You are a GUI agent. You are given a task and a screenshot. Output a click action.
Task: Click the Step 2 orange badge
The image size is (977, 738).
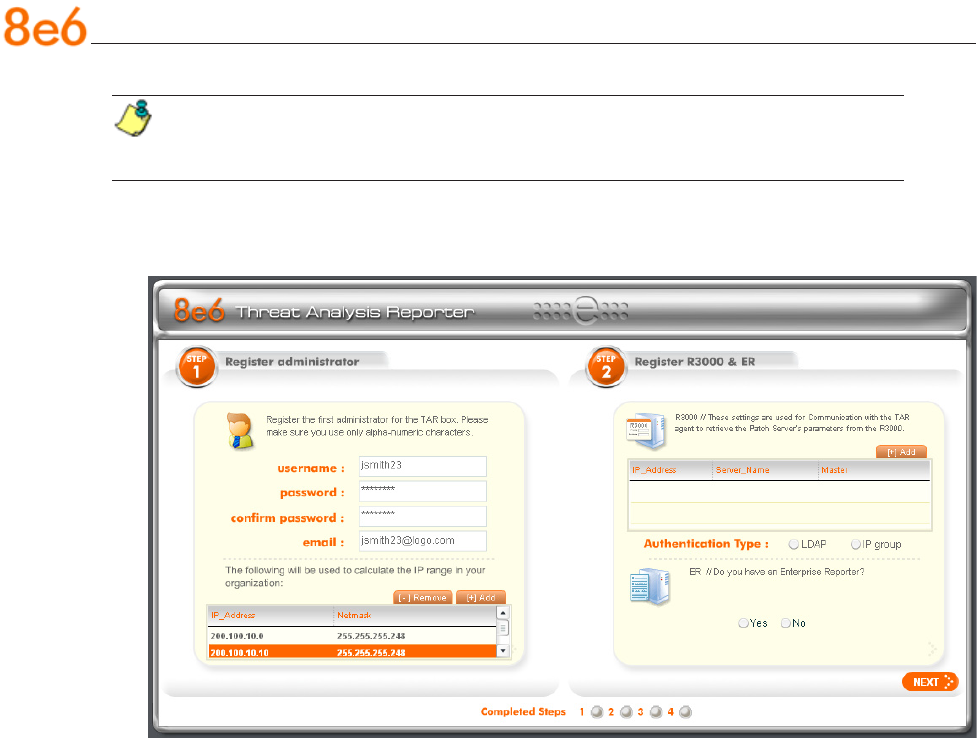pyautogui.click(x=606, y=367)
